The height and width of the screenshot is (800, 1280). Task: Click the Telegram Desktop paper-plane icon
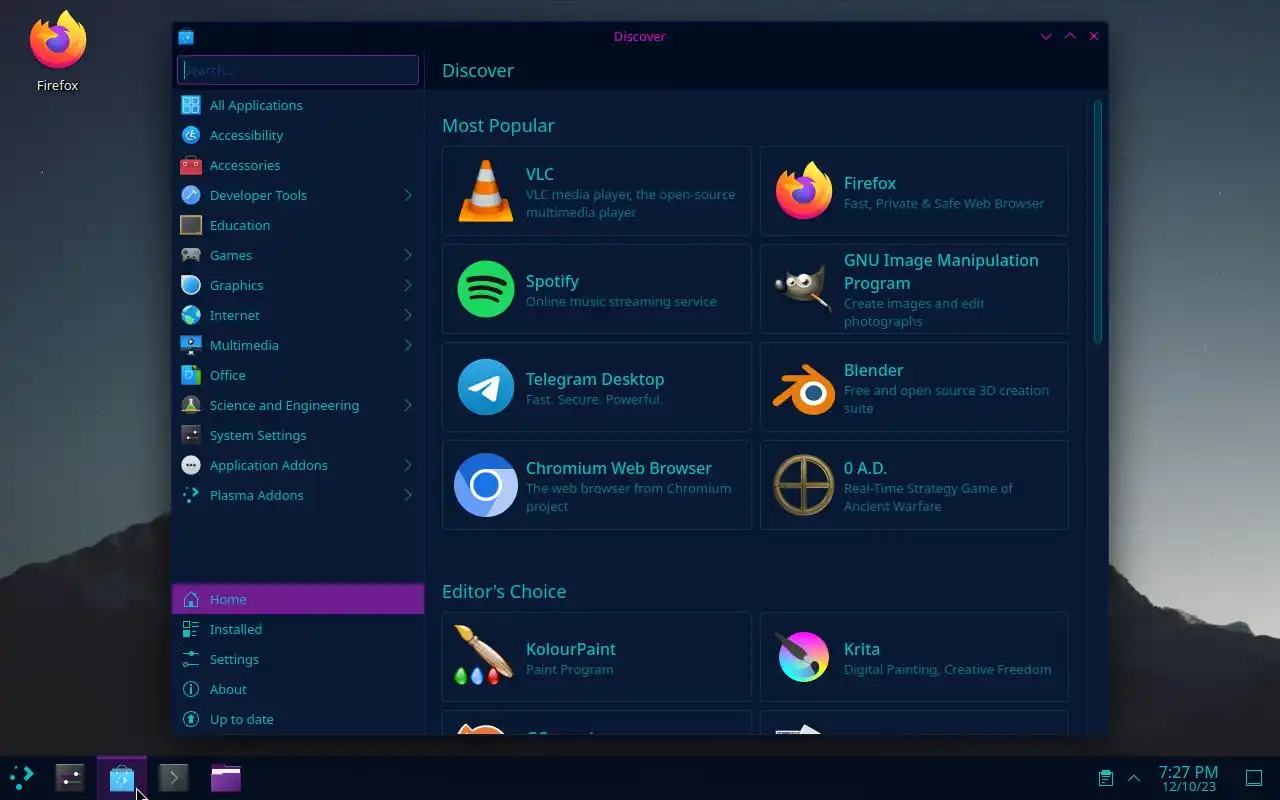(x=486, y=387)
